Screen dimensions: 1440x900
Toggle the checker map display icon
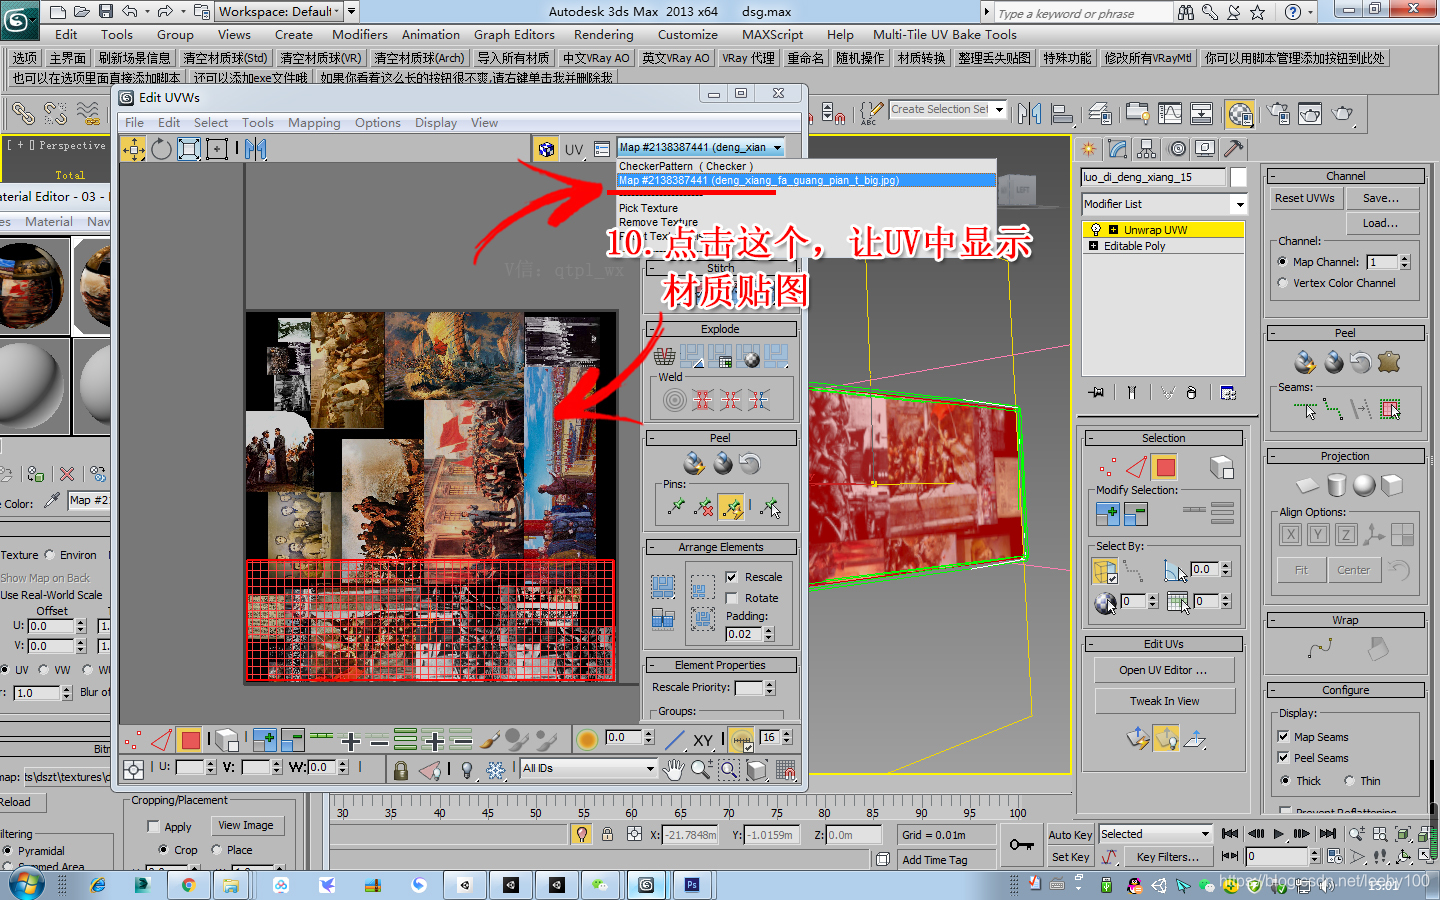(546, 149)
